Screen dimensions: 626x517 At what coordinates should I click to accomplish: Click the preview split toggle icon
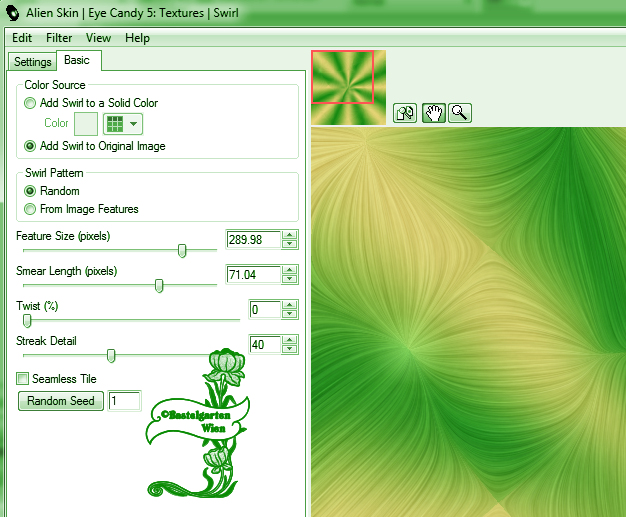405,113
